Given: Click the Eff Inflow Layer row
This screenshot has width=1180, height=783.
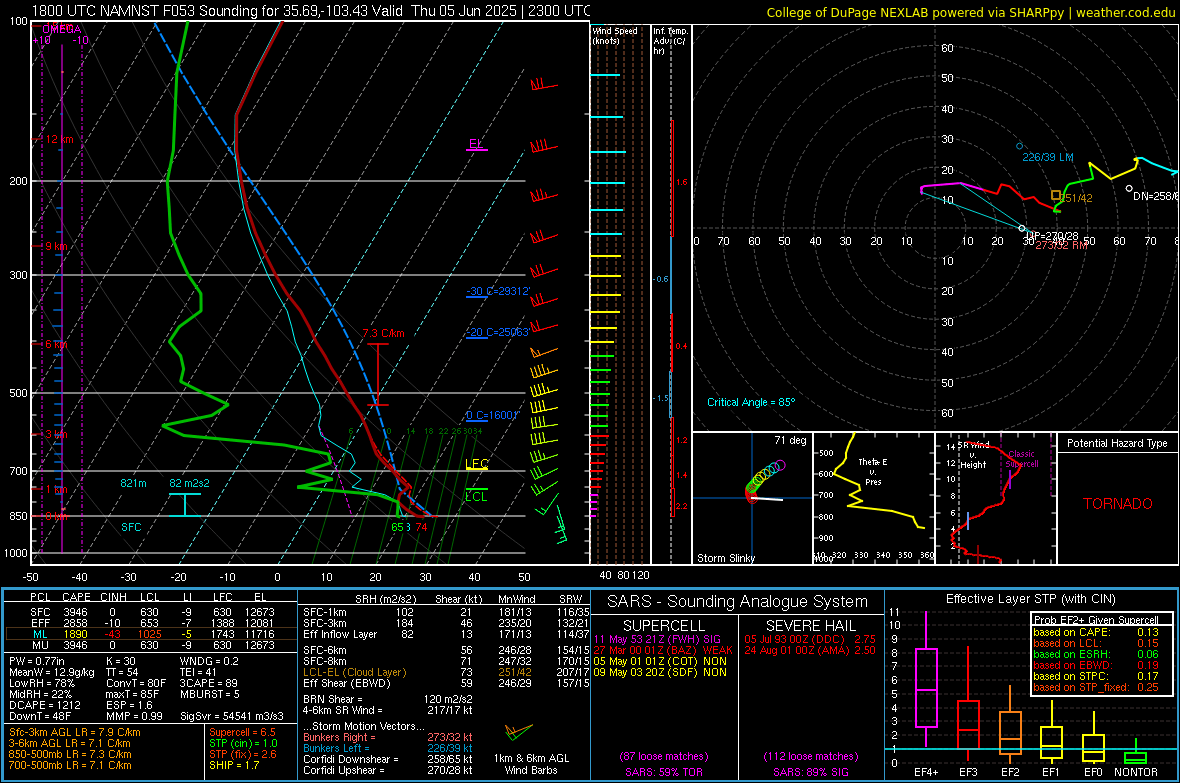Looking at the screenshot, I should click(446, 634).
